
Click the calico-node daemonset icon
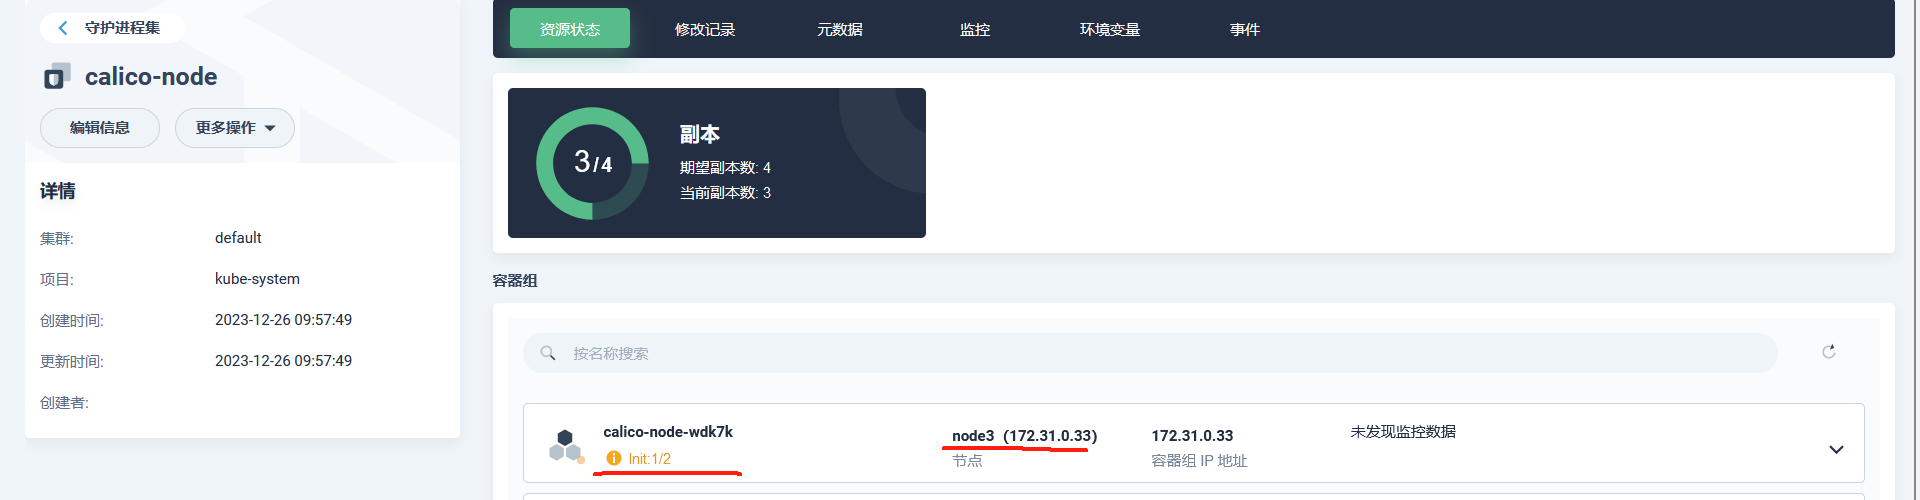57,77
